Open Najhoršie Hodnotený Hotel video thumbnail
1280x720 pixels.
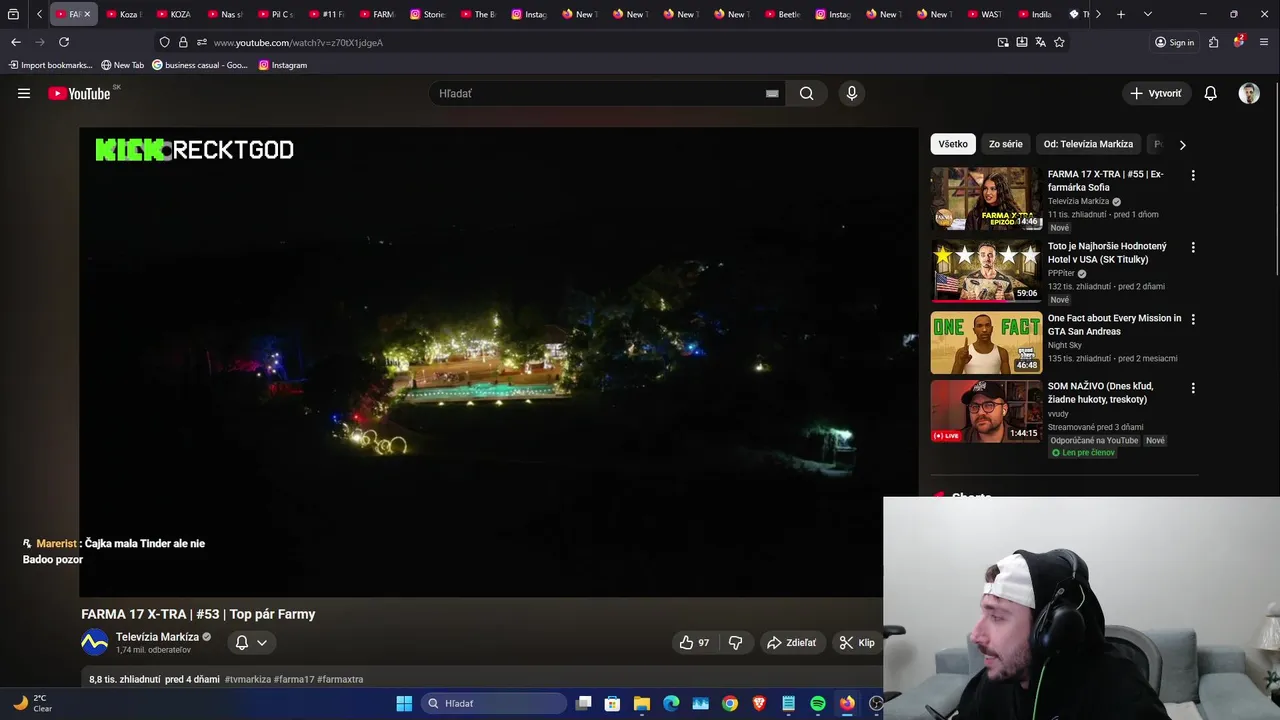click(986, 271)
